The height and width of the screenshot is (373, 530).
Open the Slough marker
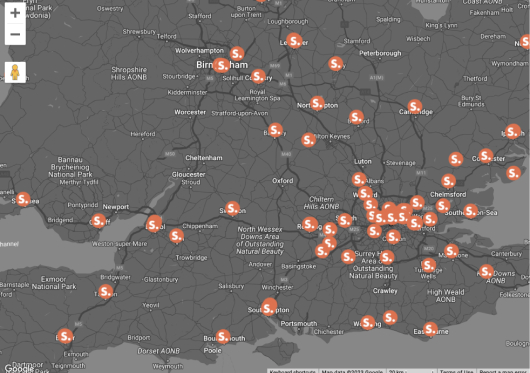tap(344, 220)
